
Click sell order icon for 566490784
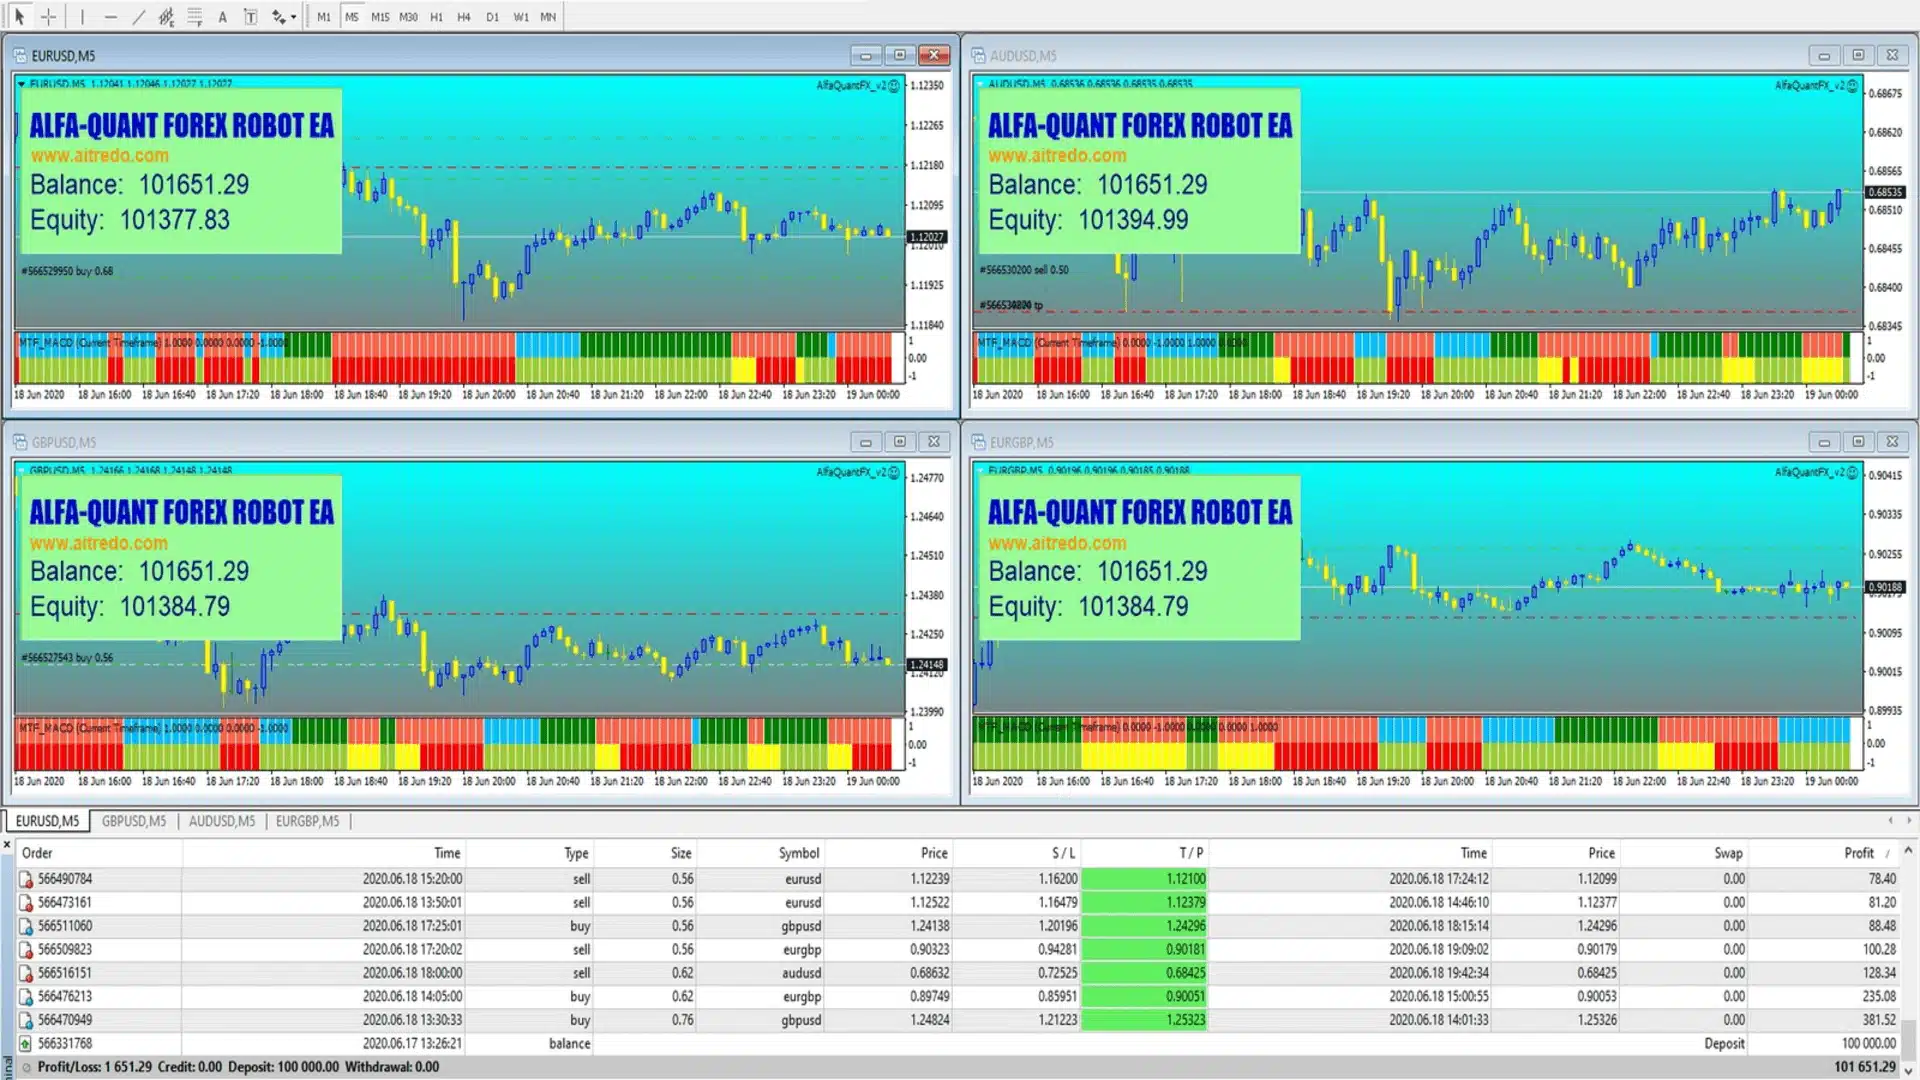point(26,879)
